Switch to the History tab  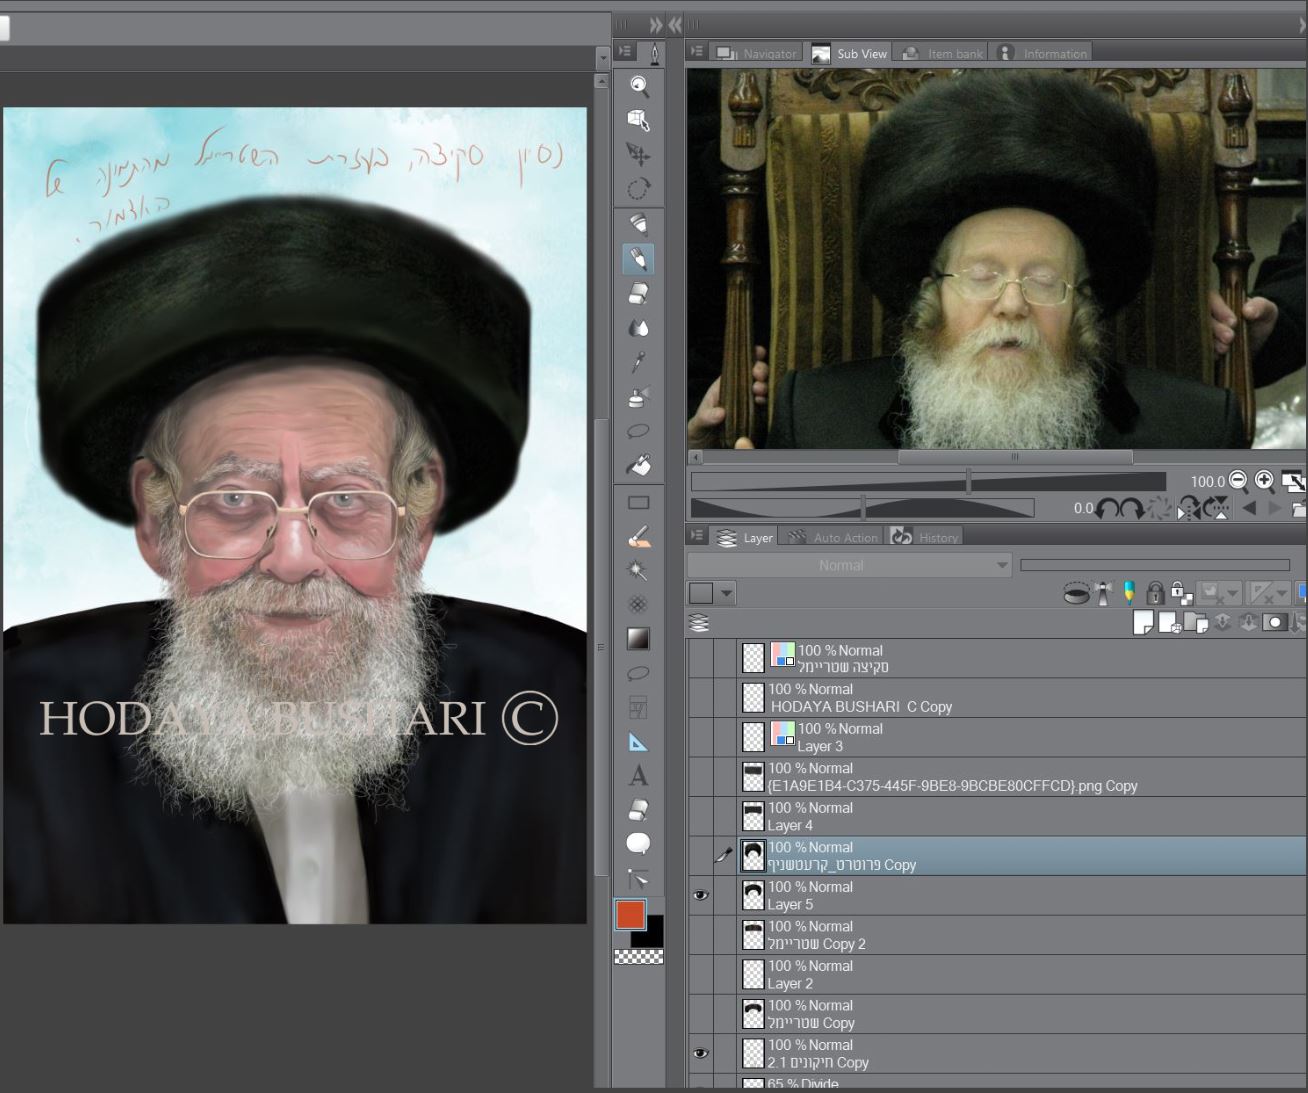coord(926,537)
